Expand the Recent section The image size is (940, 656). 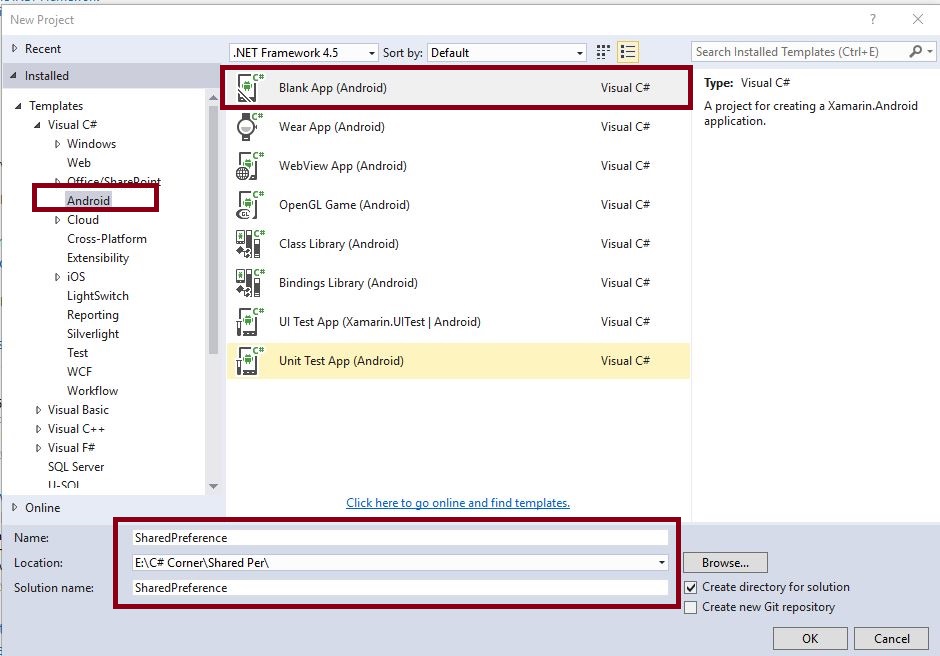coord(15,48)
